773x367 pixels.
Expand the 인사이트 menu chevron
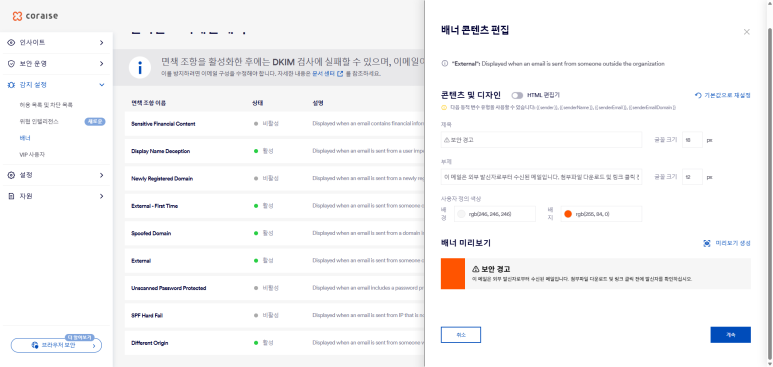[x=102, y=42]
